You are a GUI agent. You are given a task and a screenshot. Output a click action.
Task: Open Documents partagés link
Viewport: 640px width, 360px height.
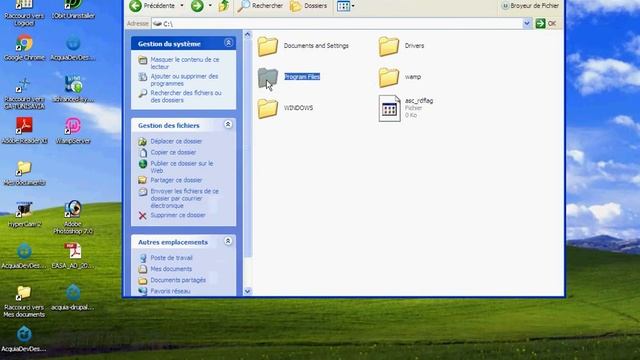pyautogui.click(x=178, y=280)
